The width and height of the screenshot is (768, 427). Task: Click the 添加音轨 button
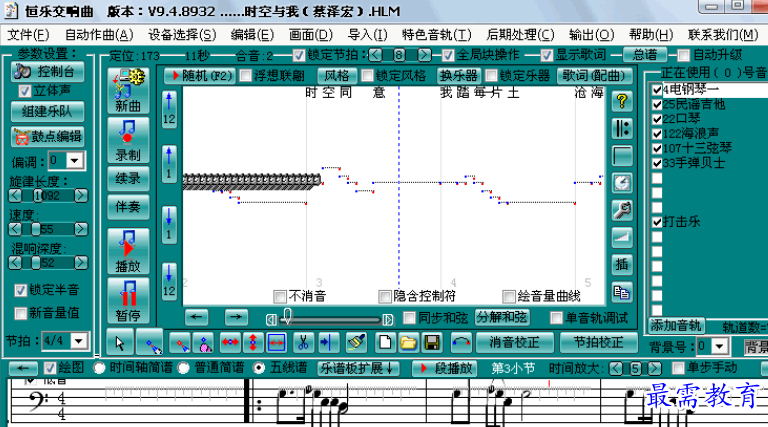coord(676,325)
